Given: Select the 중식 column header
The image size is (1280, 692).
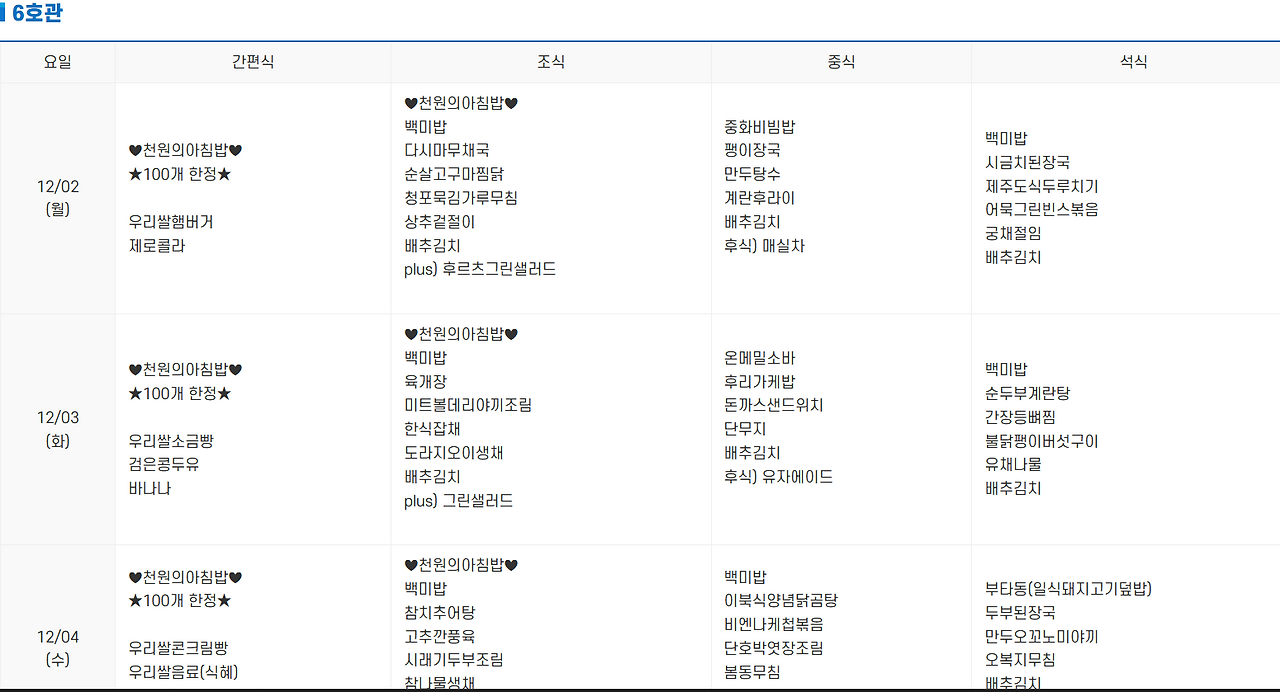Looking at the screenshot, I should point(840,61).
